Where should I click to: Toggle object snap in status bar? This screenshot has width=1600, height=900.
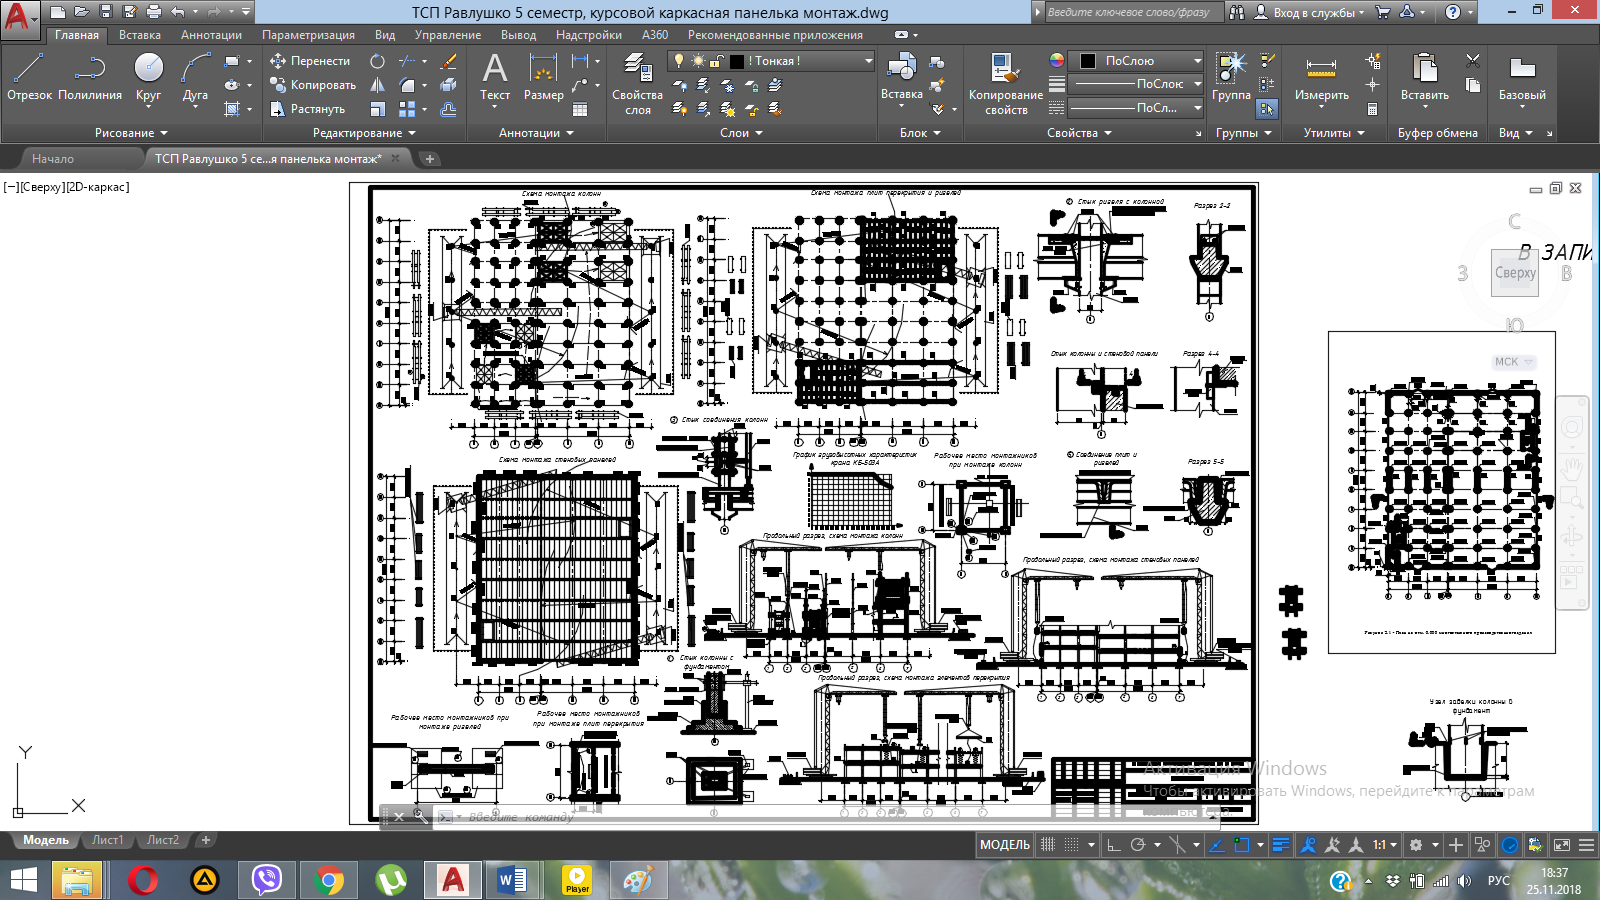pyautogui.click(x=1241, y=845)
